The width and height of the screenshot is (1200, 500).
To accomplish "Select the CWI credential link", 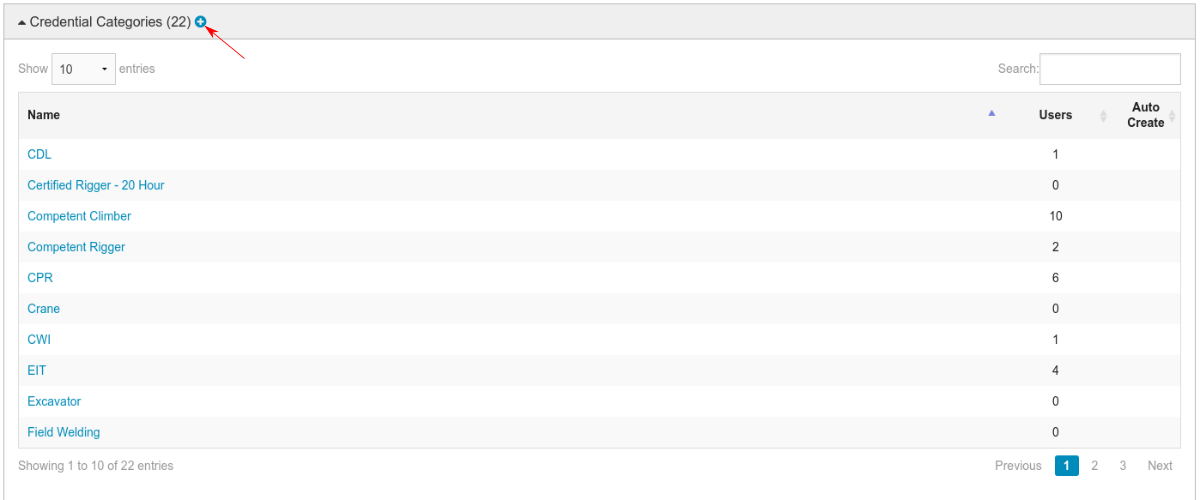I will 39,340.
